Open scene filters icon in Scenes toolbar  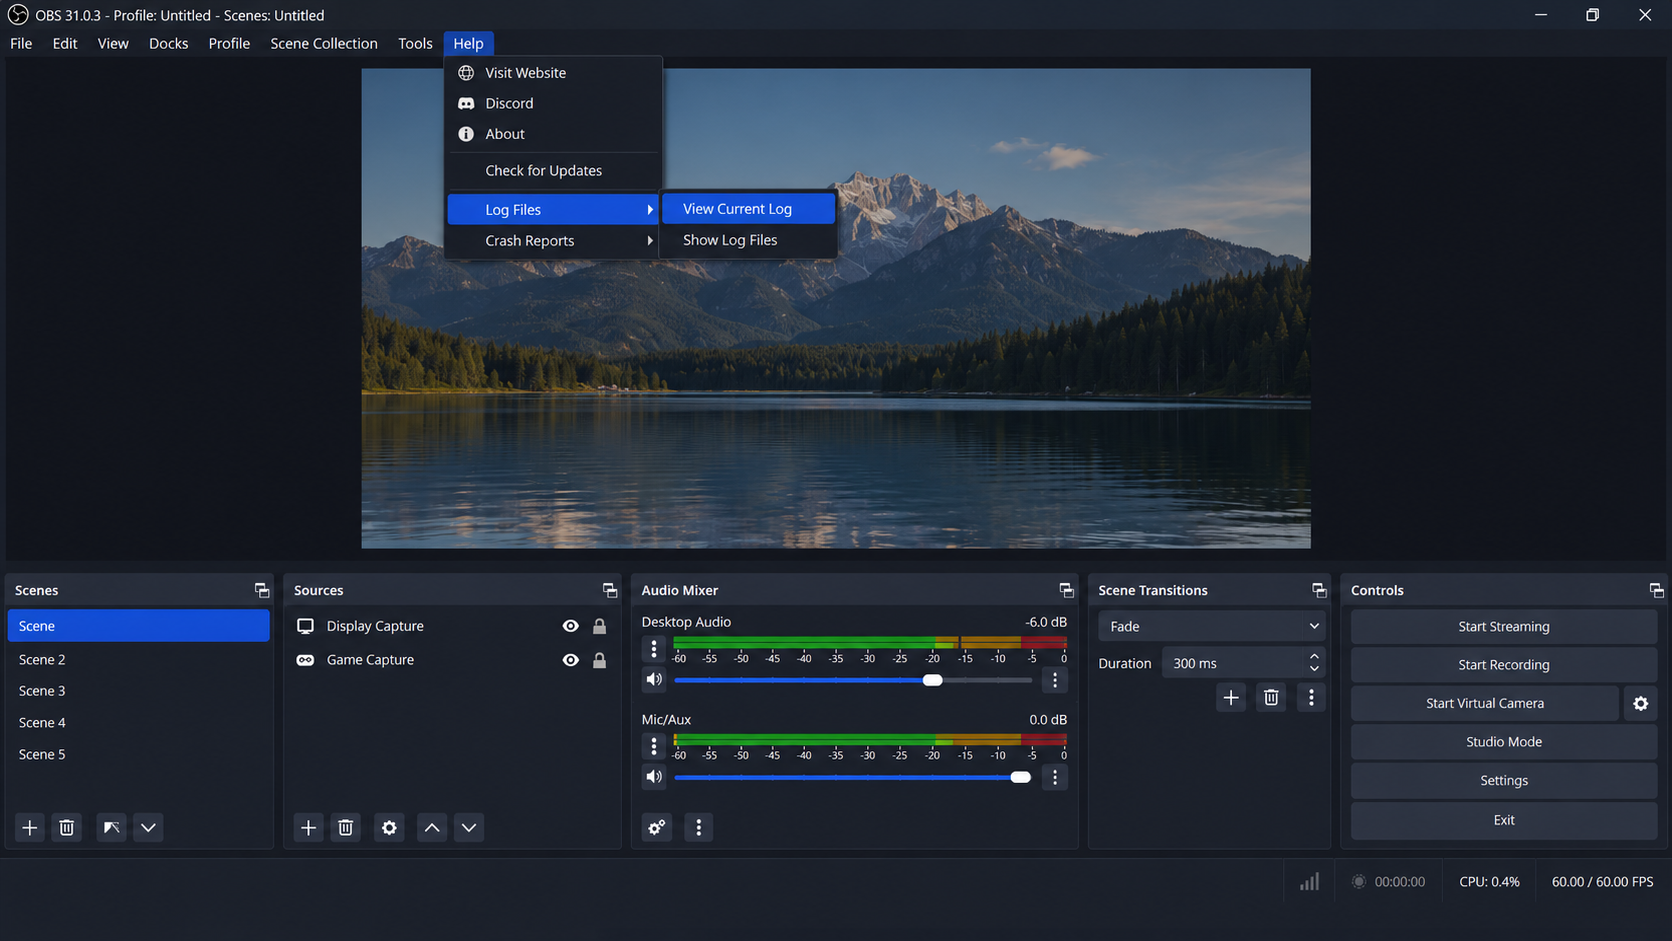111,827
